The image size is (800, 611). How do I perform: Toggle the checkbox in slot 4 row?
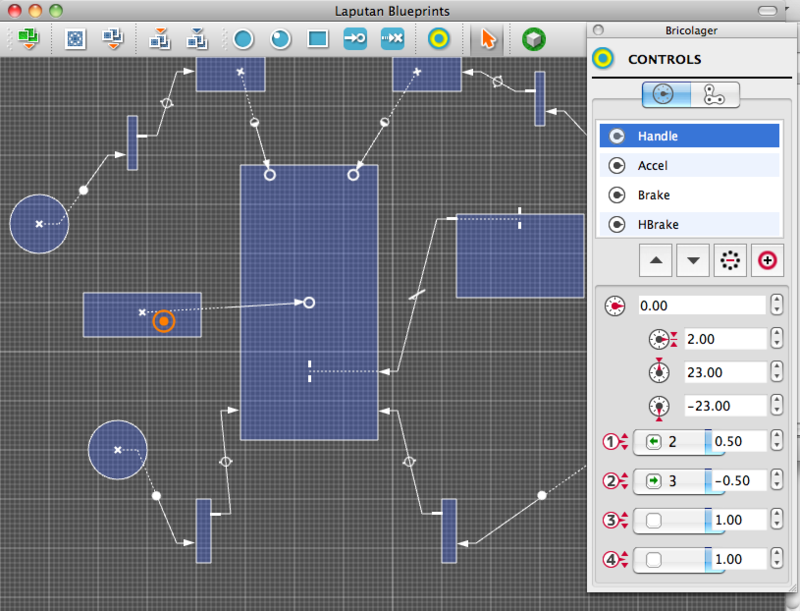pyautogui.click(x=654, y=559)
